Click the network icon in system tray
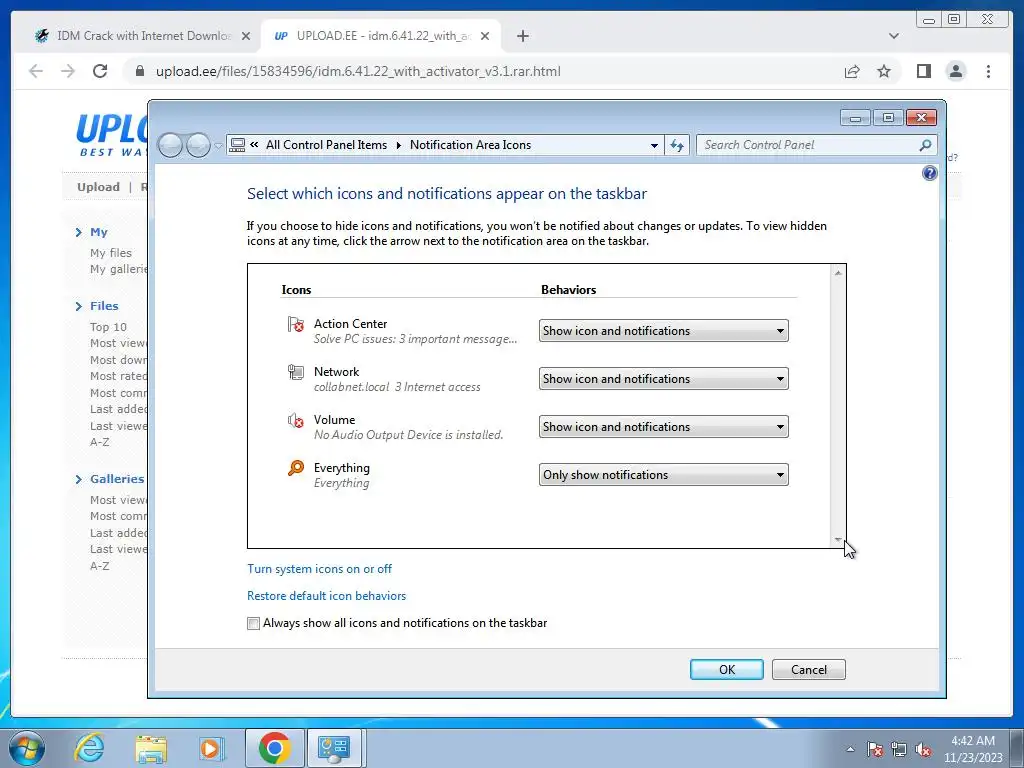 [899, 749]
